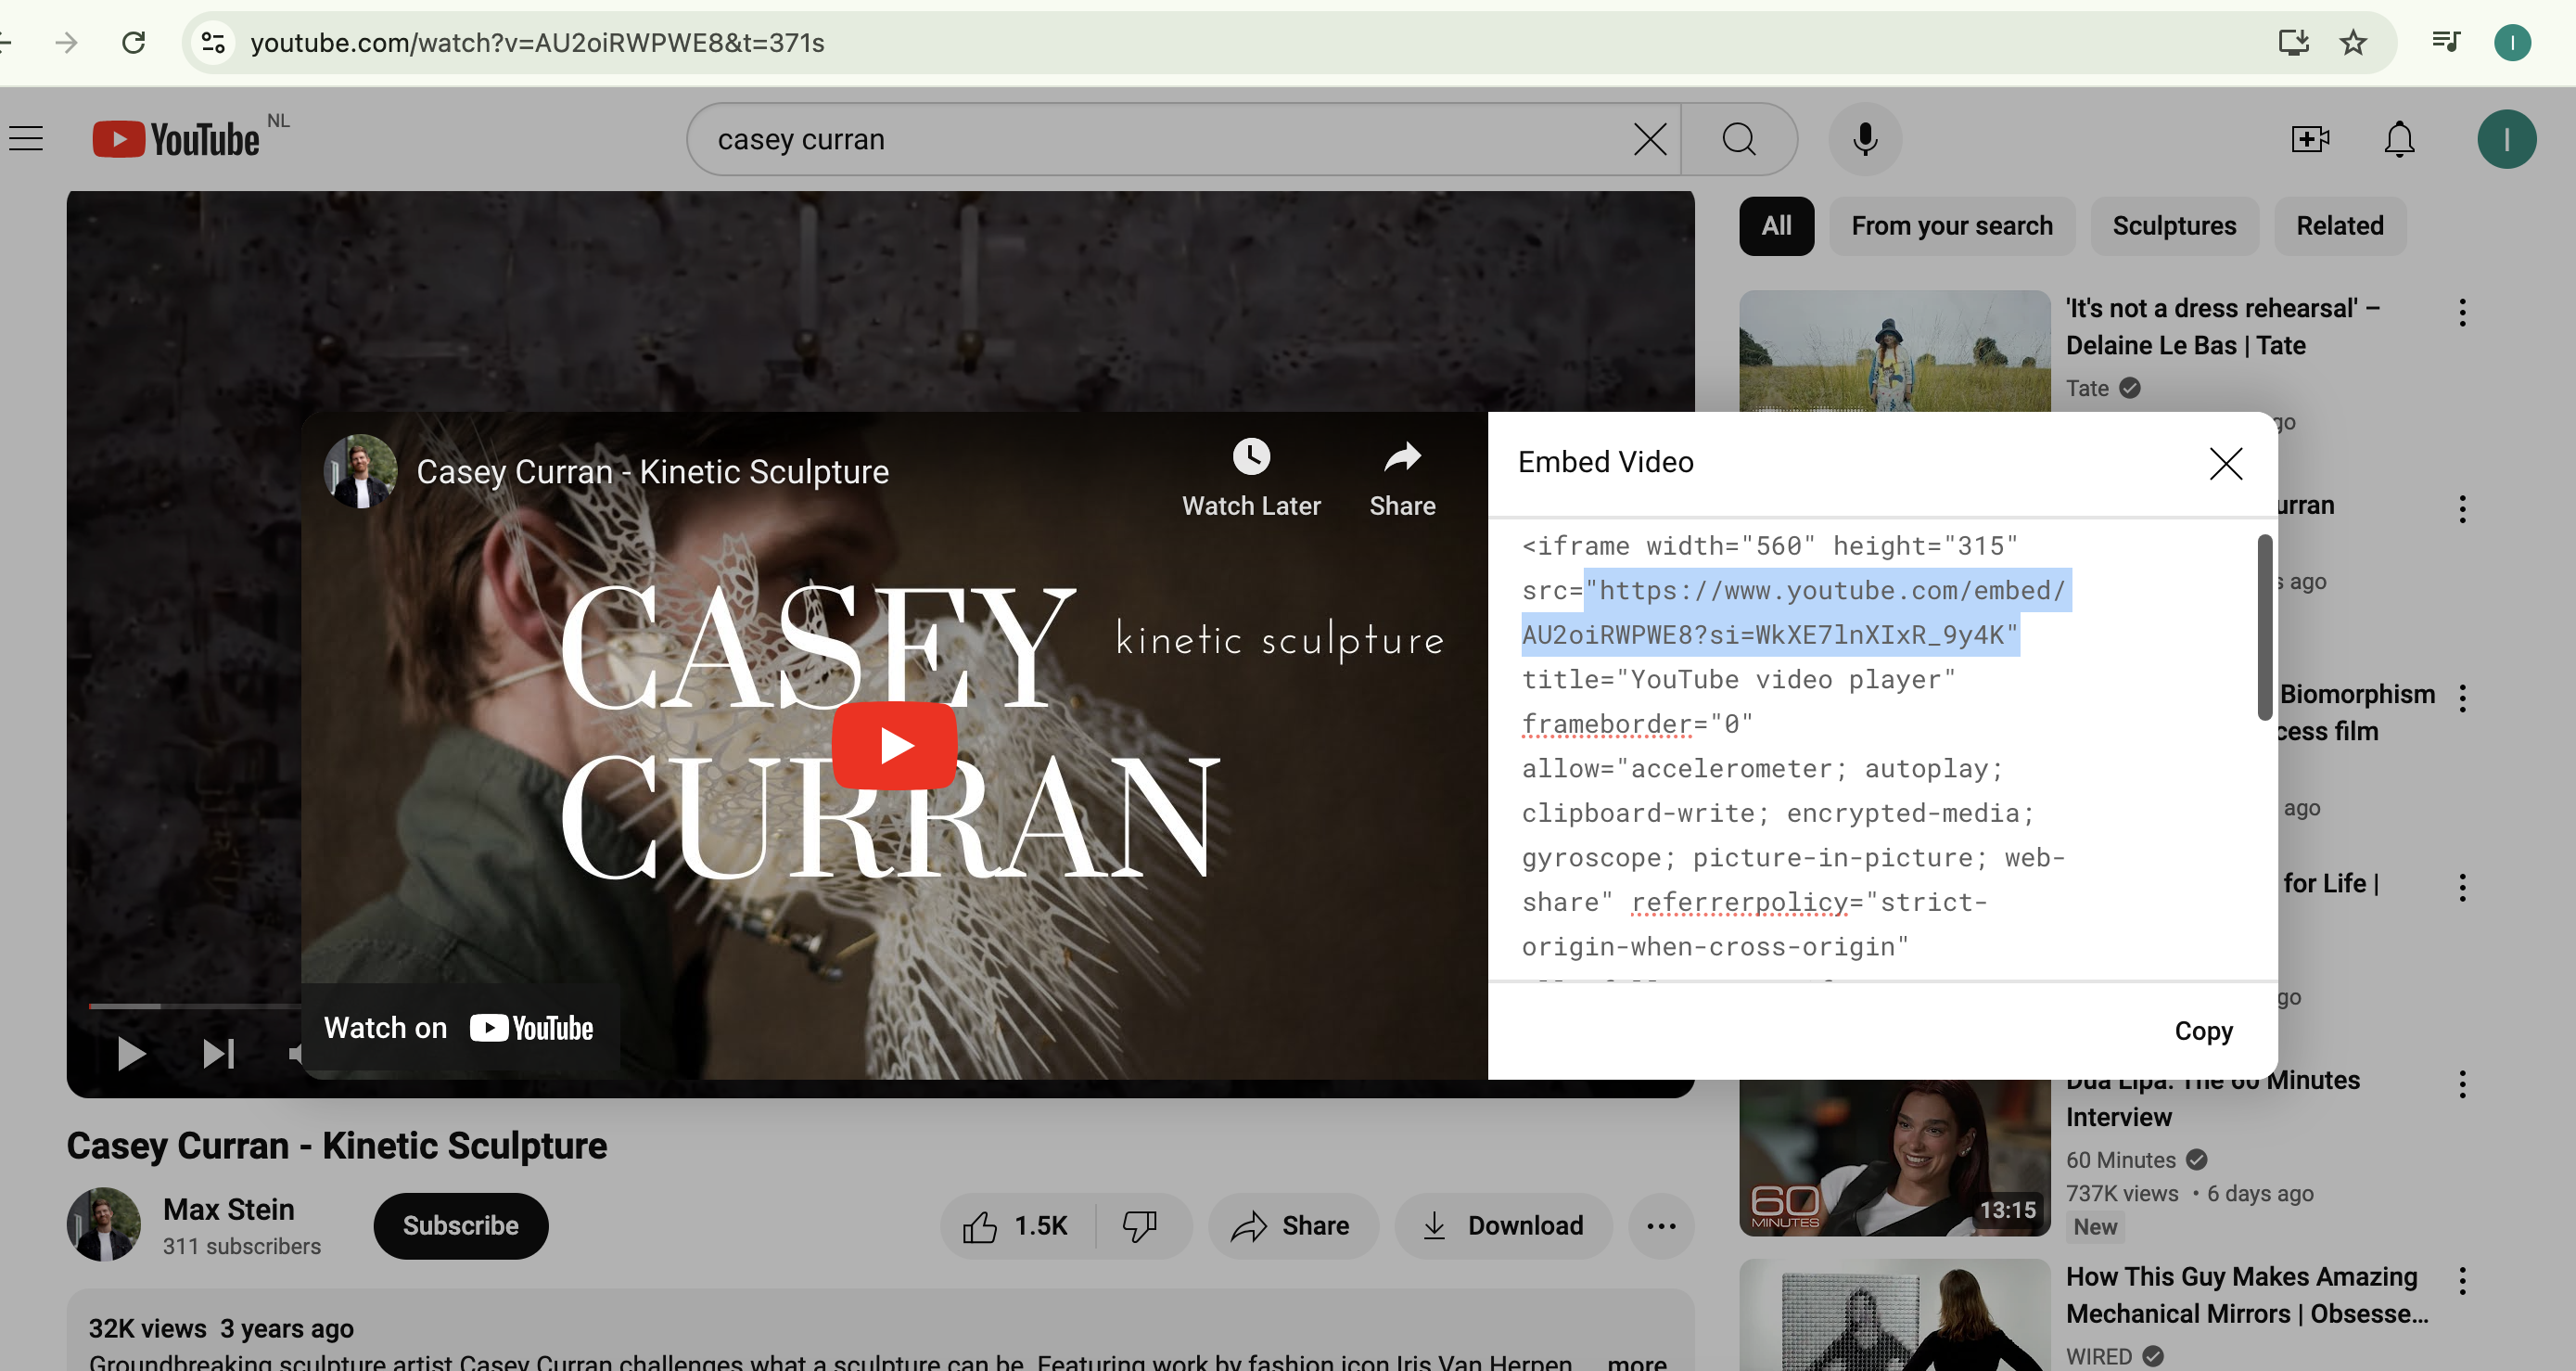Go forward in browser history
Viewport: 2576px width, 1371px height.
(66, 42)
